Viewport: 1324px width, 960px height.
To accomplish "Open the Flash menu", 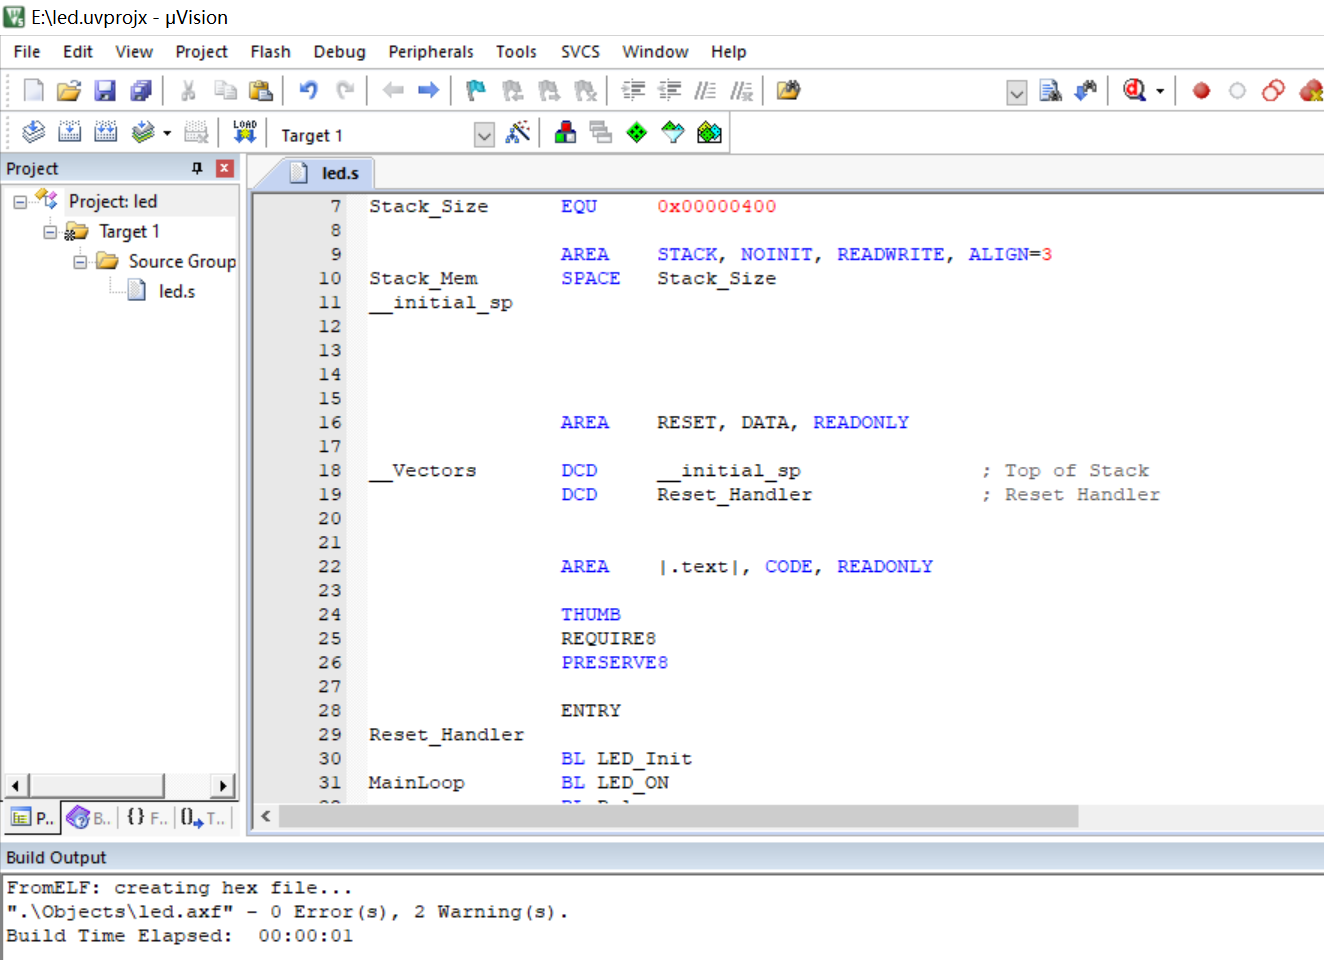I will tap(270, 52).
